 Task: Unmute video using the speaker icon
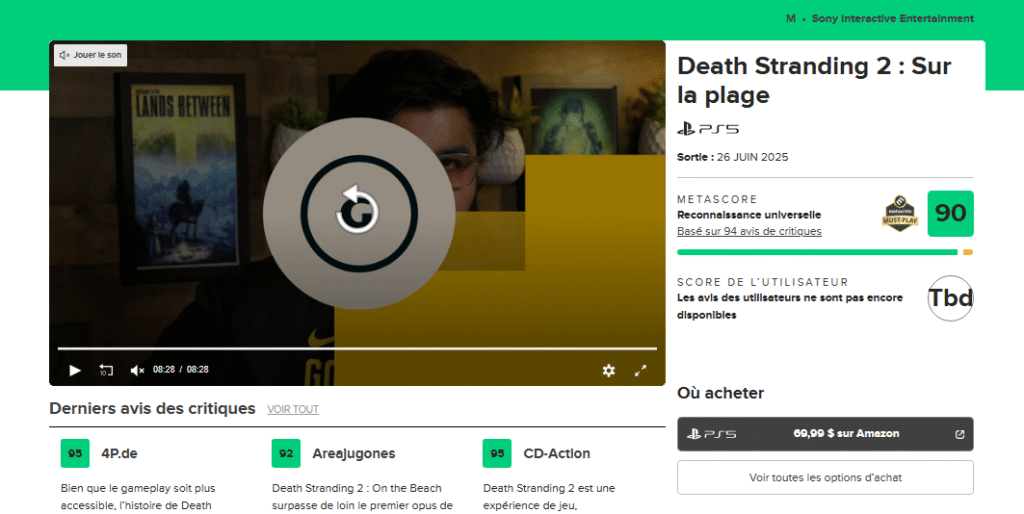pos(136,370)
